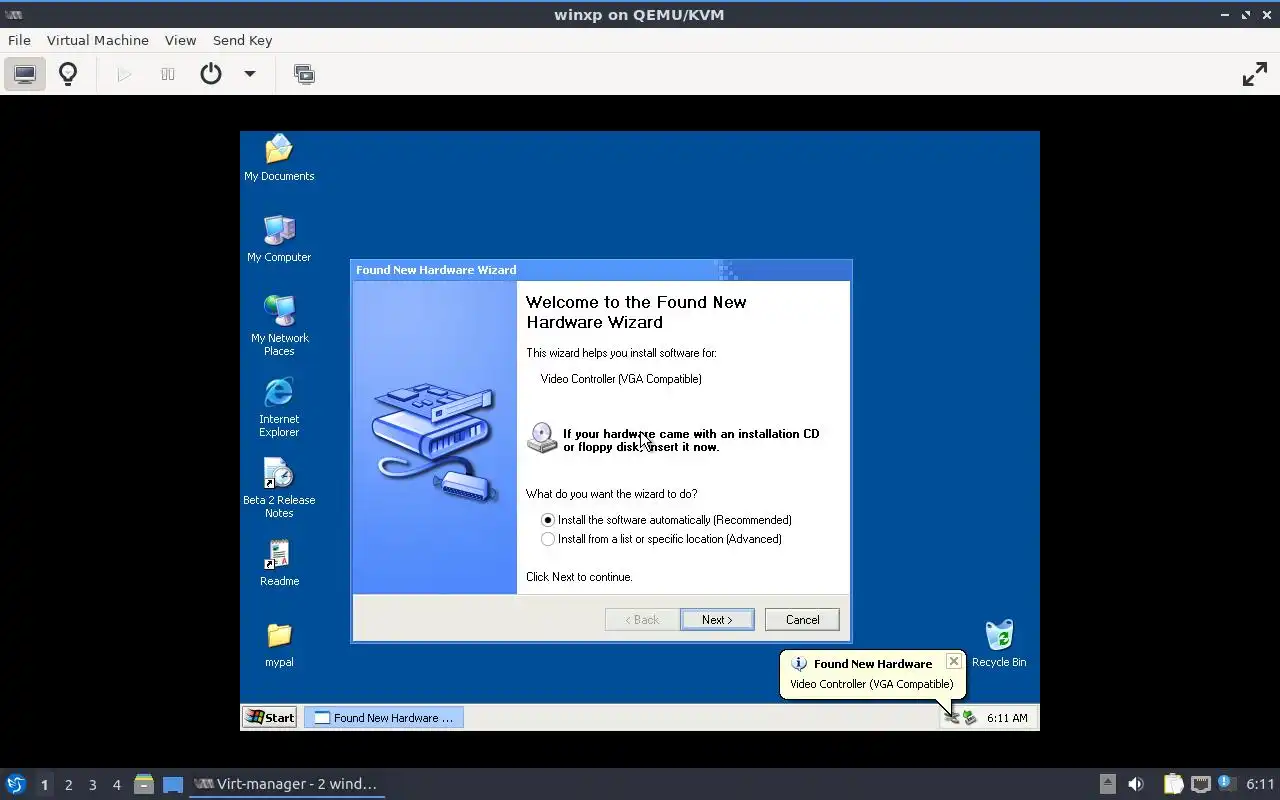The image size is (1280, 800).
Task: Click the installation CD icon in wizard
Action: pos(542,438)
